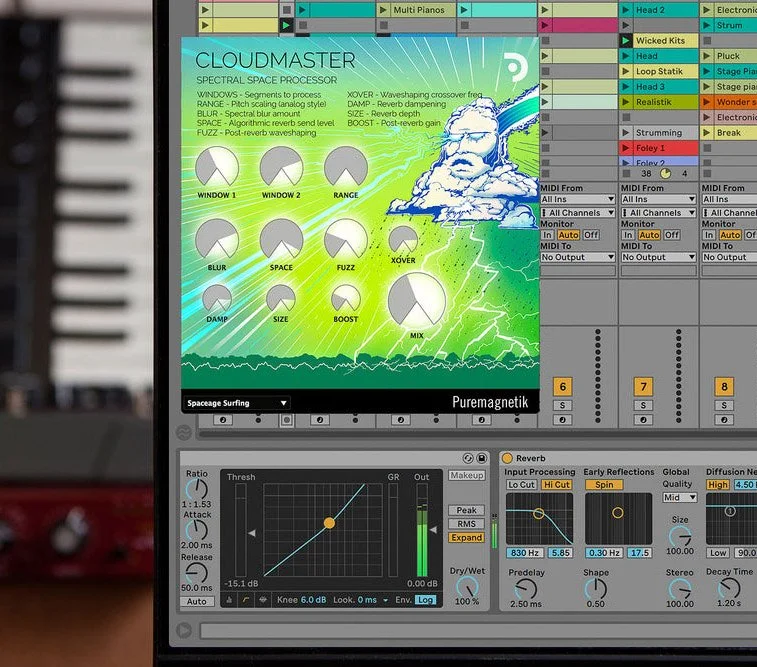Launch the Head 2 clip
Viewport: 757px width, 667px height.
pyautogui.click(x=626, y=10)
